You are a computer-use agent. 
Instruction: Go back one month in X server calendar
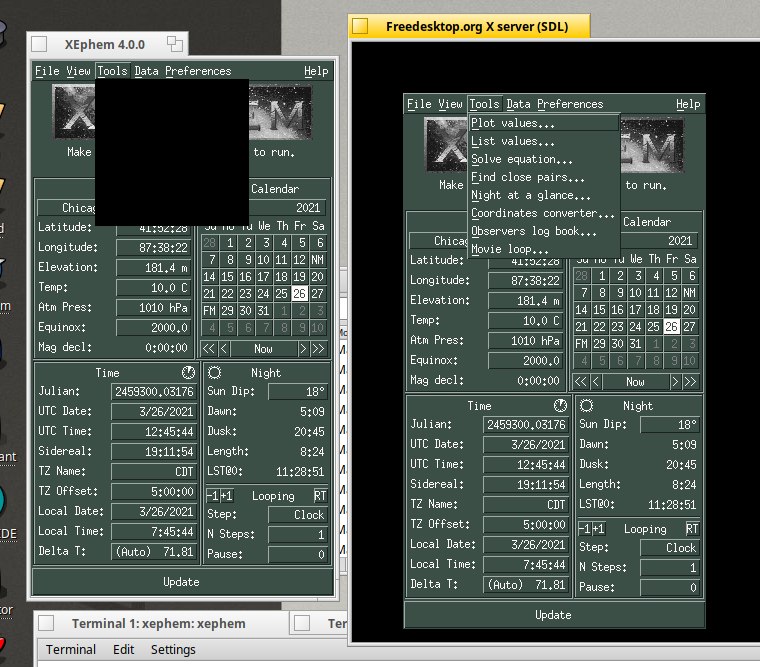coord(596,381)
